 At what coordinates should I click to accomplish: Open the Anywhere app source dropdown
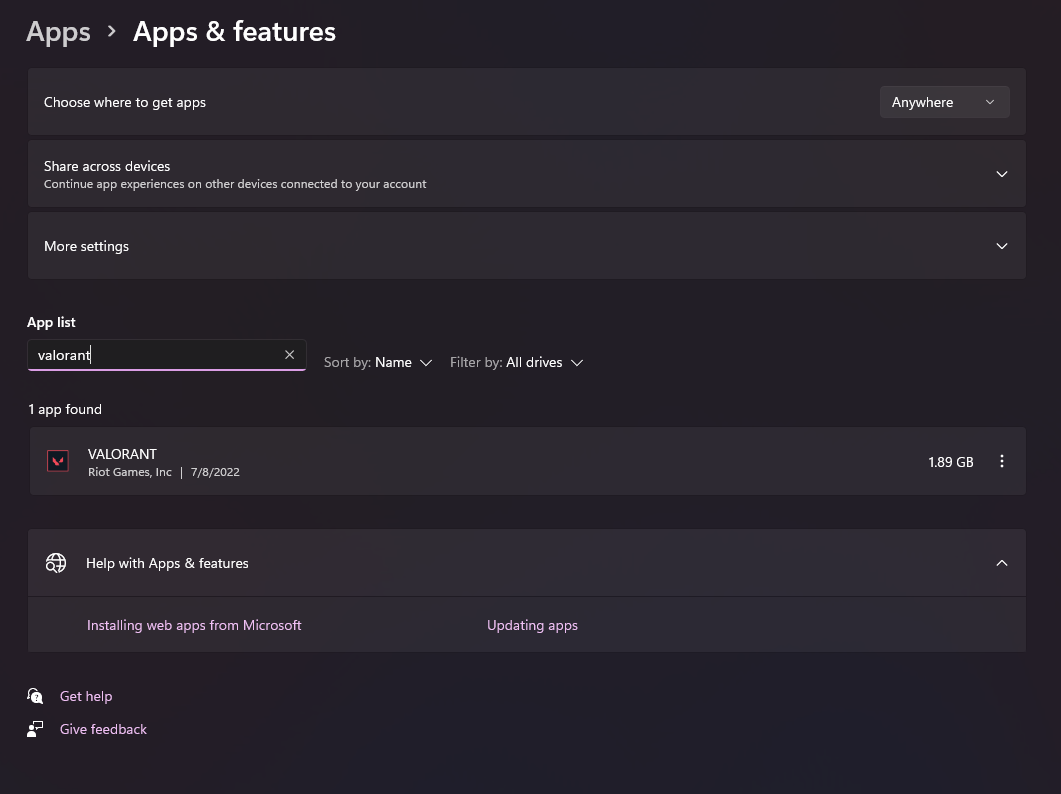click(x=944, y=102)
